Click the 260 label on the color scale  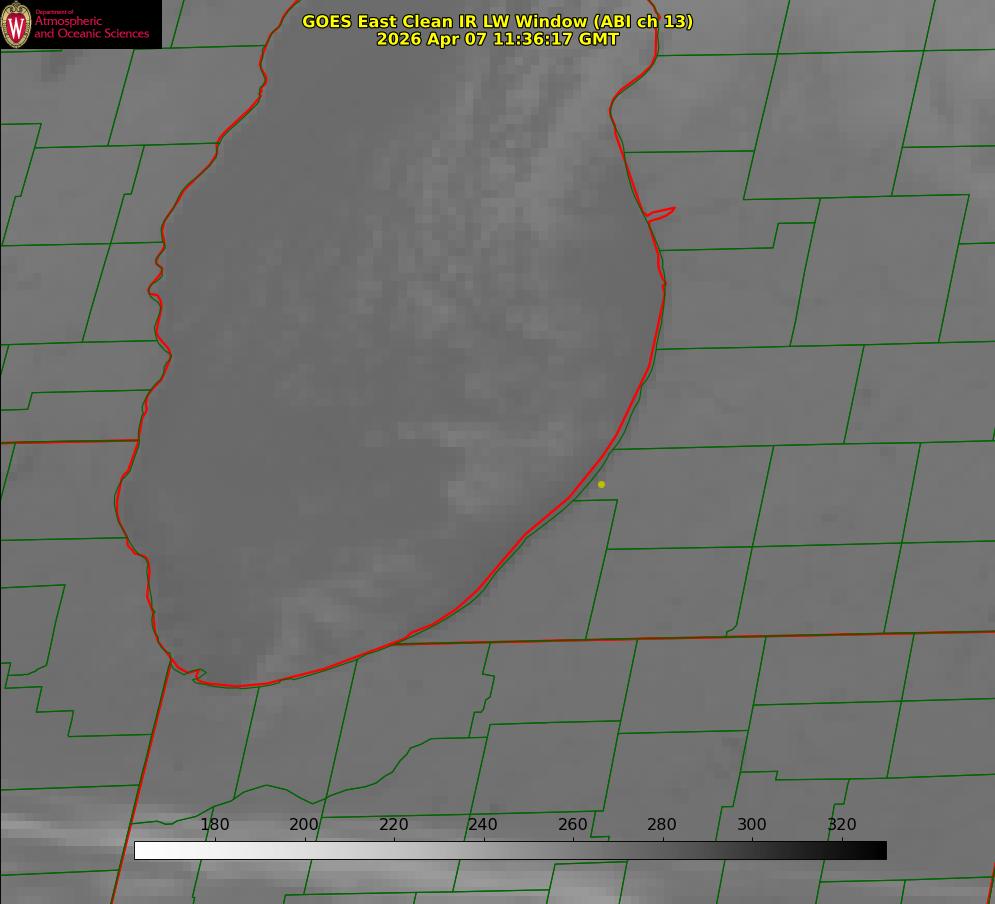click(572, 824)
